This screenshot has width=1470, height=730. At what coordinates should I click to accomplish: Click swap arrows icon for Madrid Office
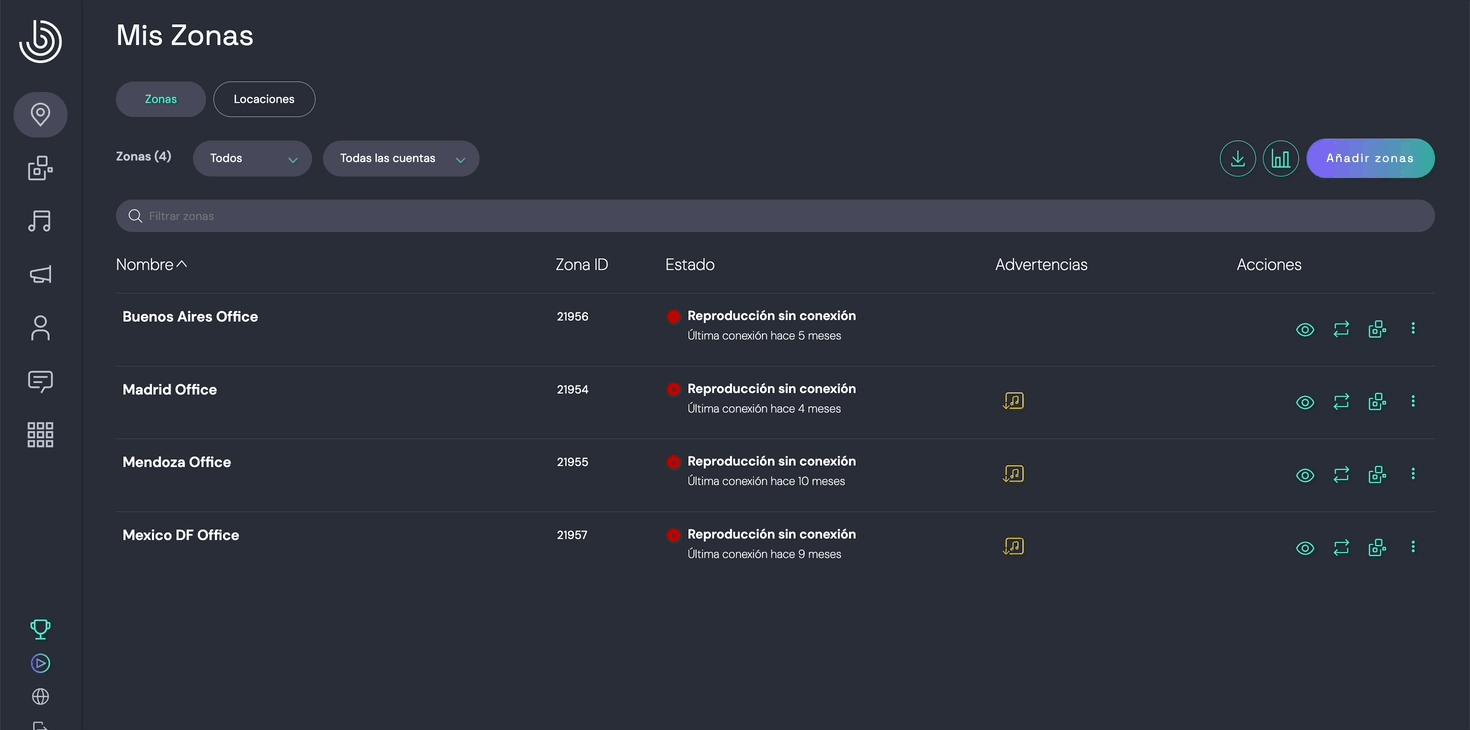click(x=1341, y=402)
